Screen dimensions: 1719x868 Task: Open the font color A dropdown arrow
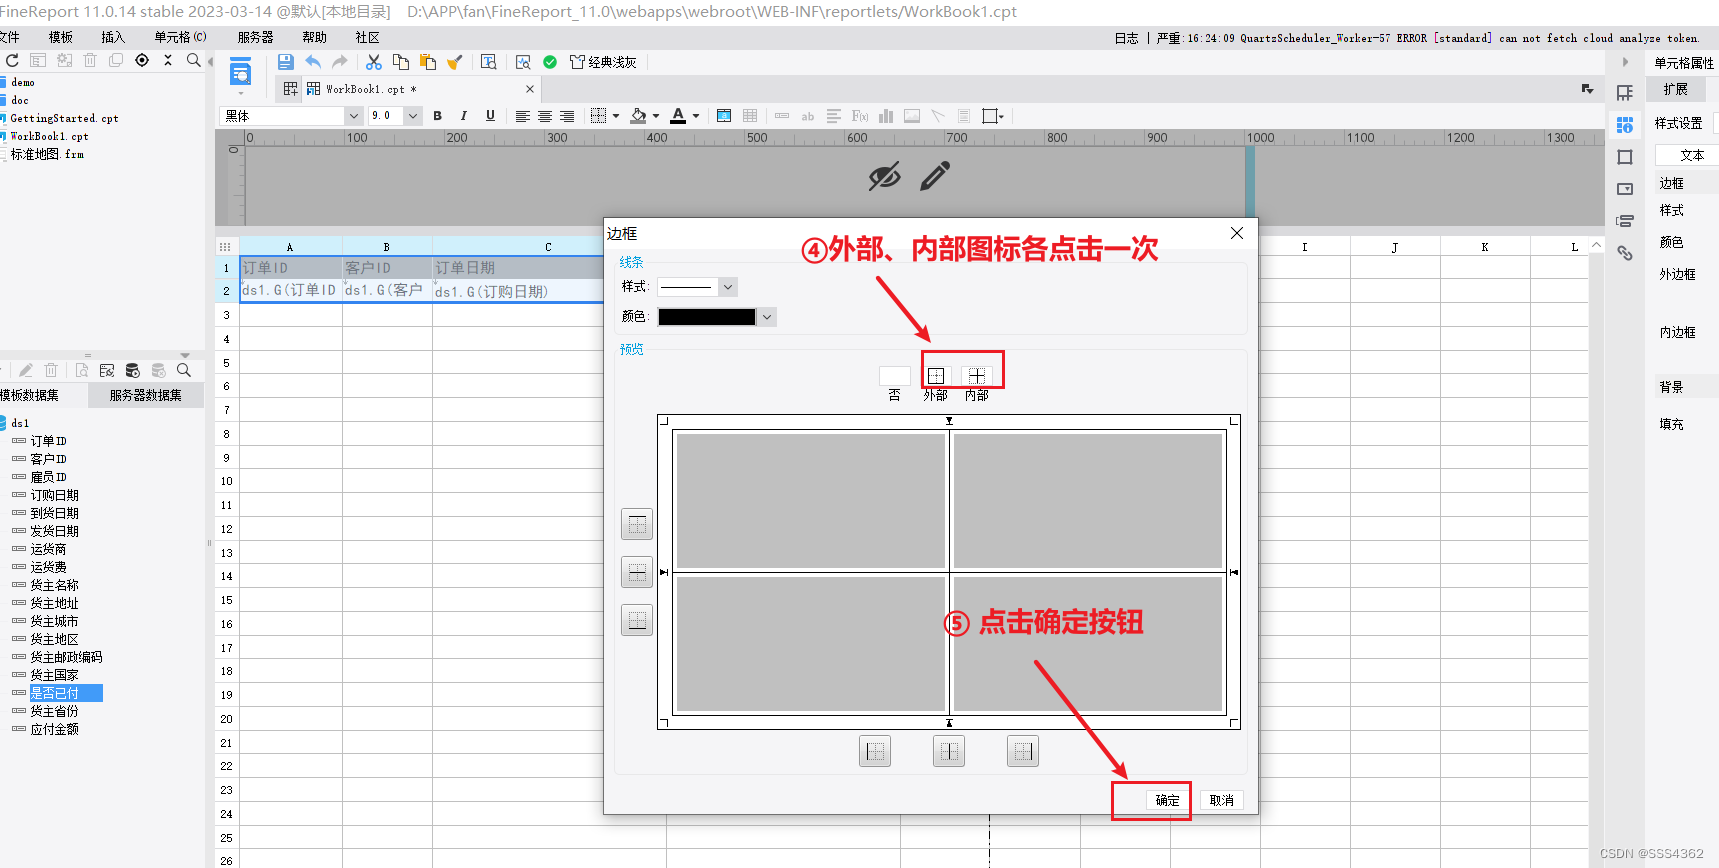pyautogui.click(x=696, y=116)
